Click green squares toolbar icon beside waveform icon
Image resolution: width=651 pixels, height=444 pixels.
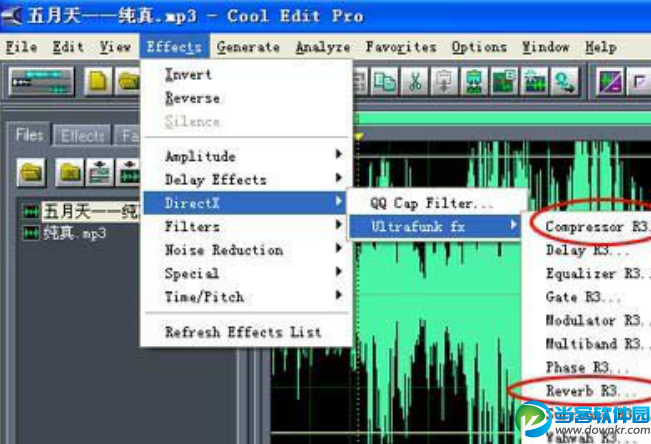coord(504,81)
